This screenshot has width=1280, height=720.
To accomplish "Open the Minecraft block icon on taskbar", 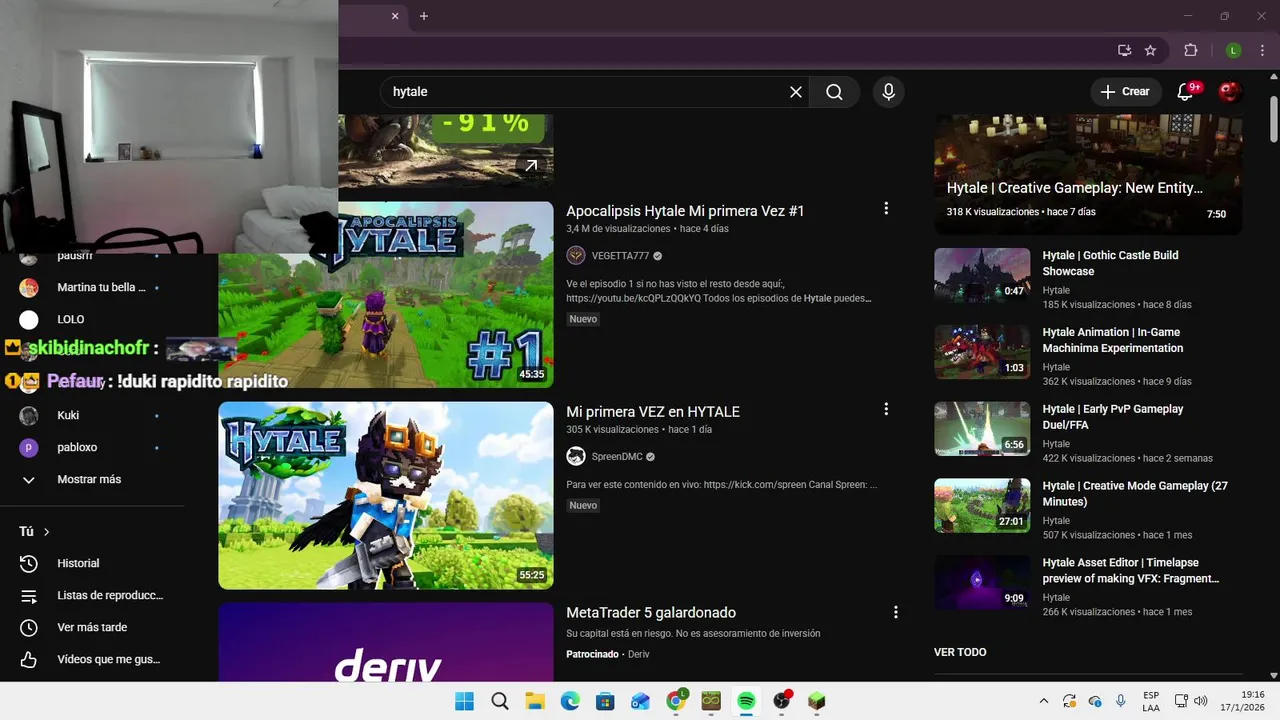I will click(x=816, y=701).
